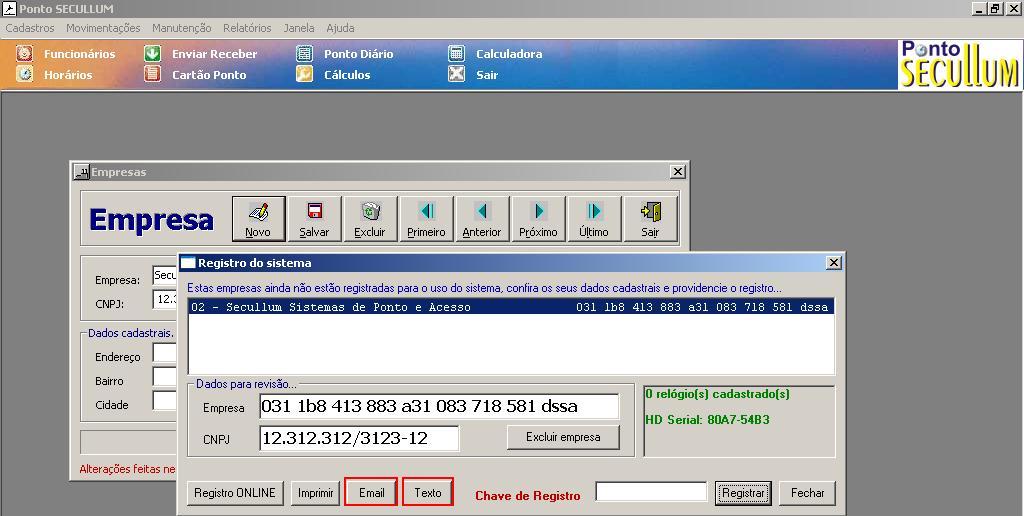Minimize the Ponto SECULLUM main window
The width and height of the screenshot is (1024, 516).
pyautogui.click(x=980, y=8)
